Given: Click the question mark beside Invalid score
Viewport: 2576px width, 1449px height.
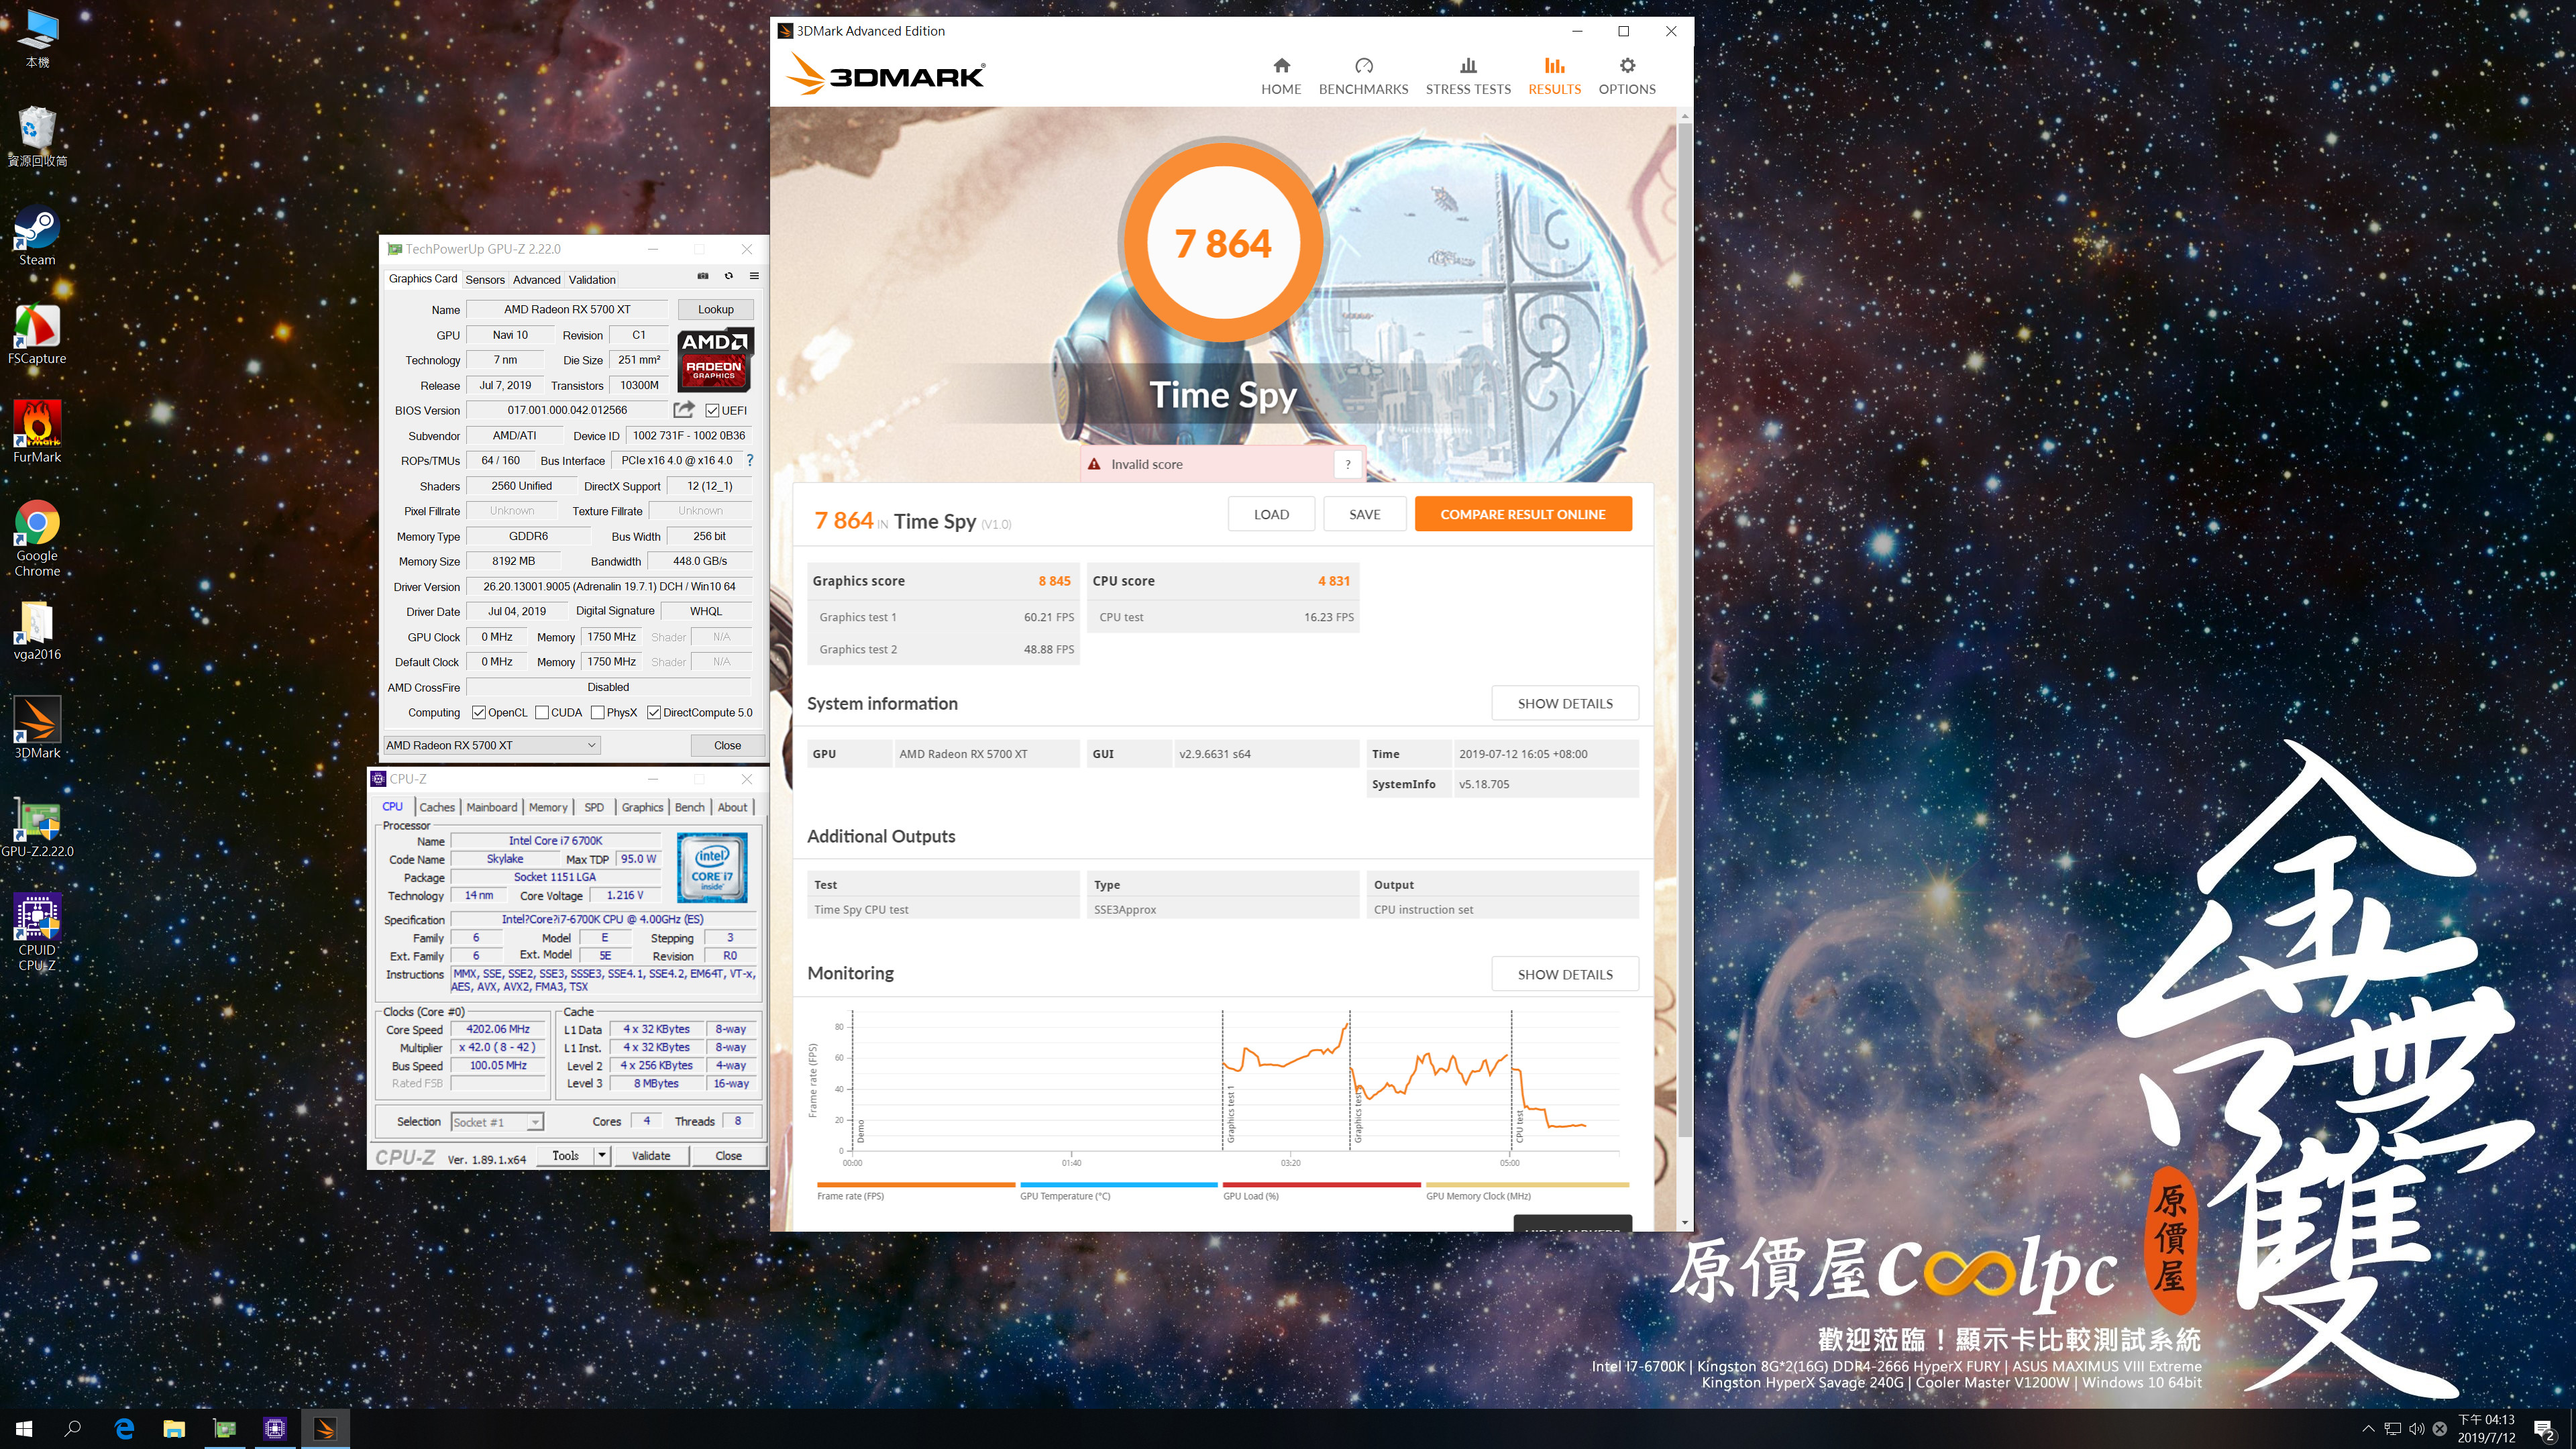Looking at the screenshot, I should [1347, 464].
